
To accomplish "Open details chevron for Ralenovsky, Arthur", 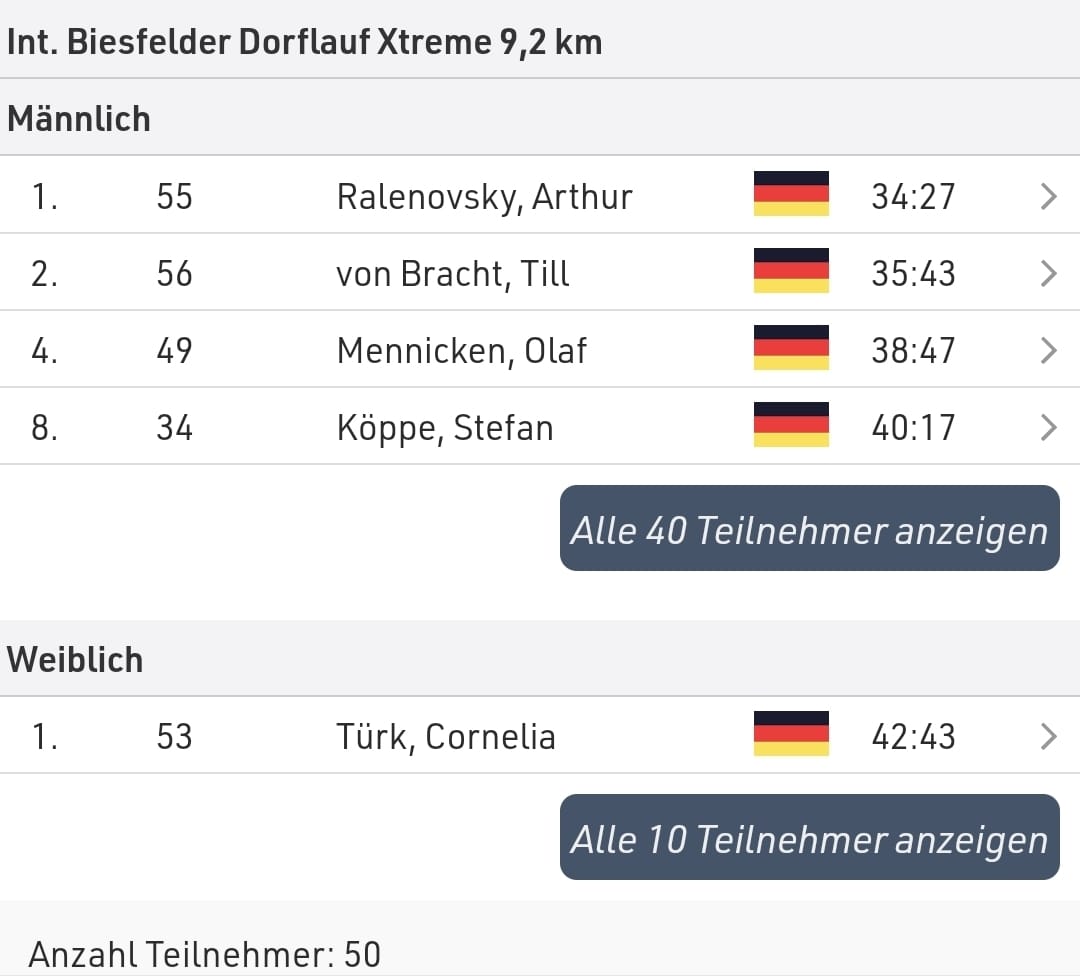I will tap(1048, 196).
